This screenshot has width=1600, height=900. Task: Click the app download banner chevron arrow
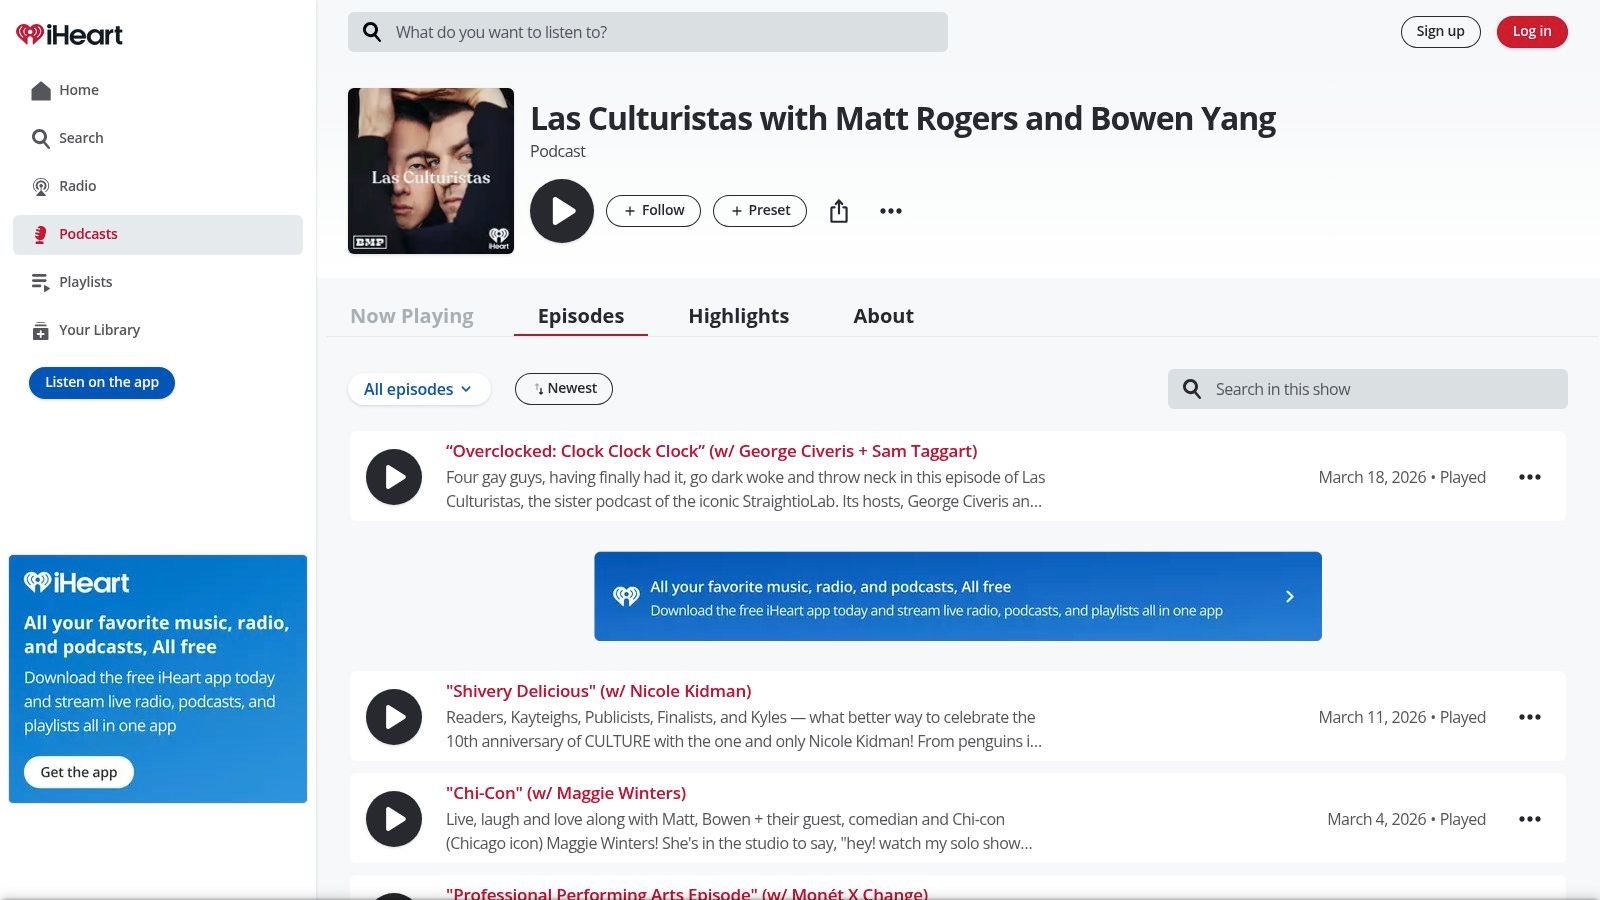[x=1290, y=597]
